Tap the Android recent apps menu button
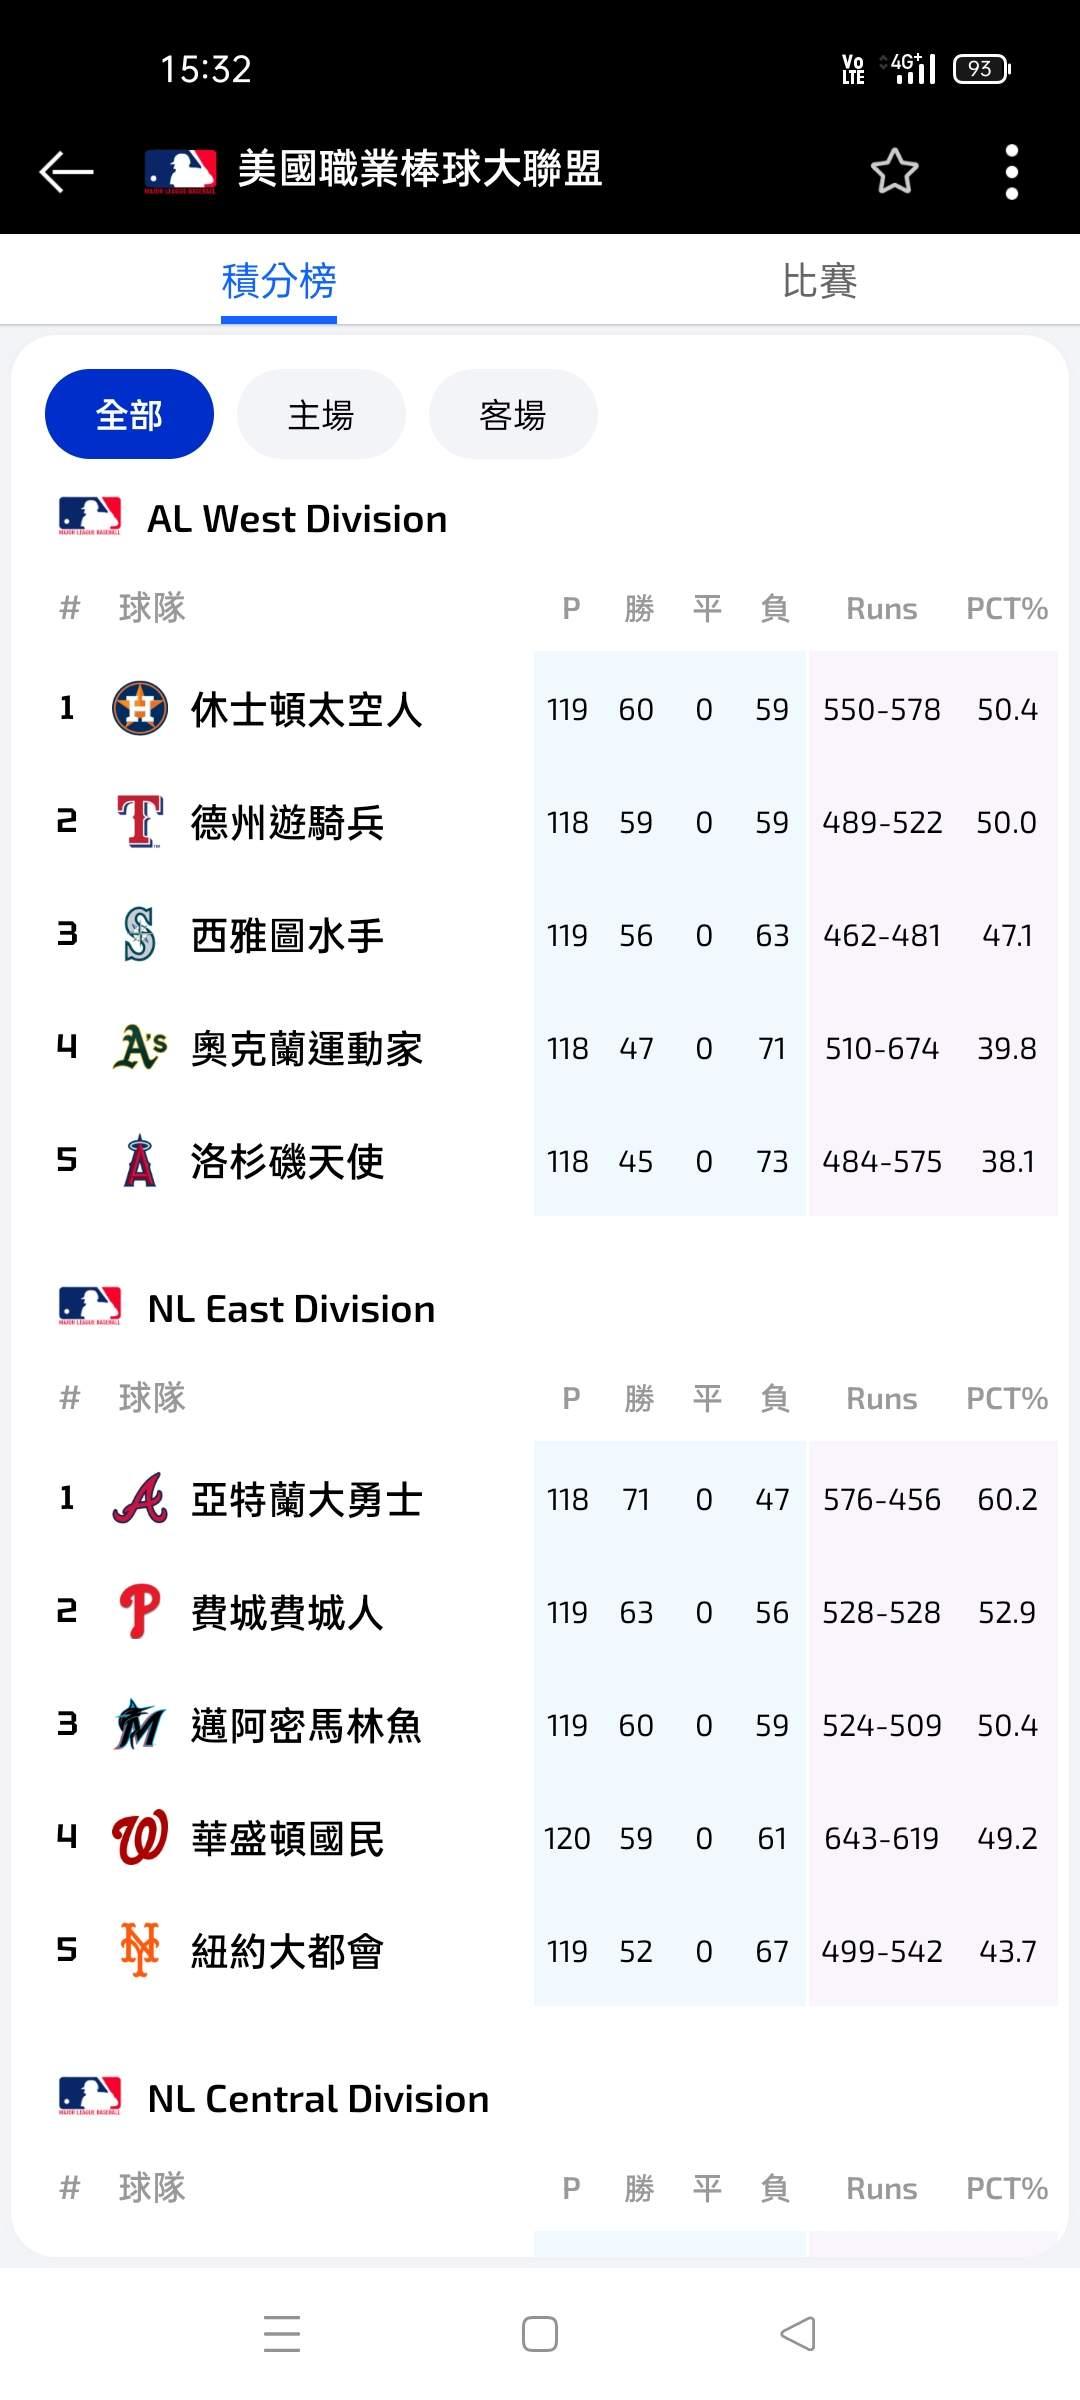The height and width of the screenshot is (2400, 1080). [282, 2334]
